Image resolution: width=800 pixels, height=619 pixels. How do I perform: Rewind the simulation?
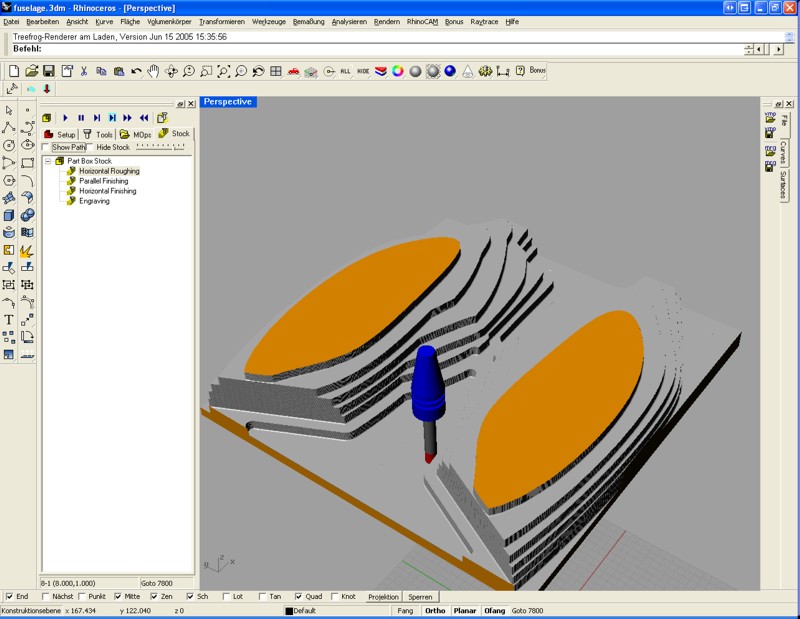click(144, 118)
